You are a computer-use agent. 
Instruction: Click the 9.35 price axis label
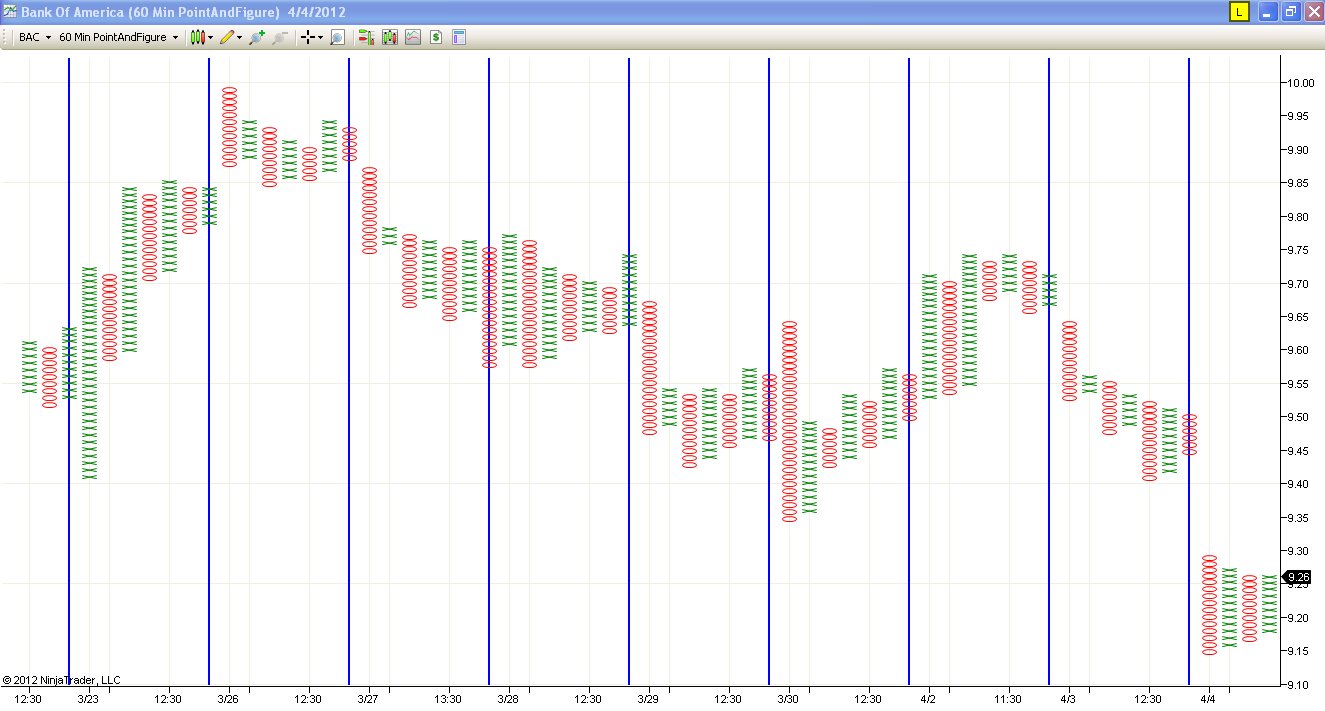pyautogui.click(x=1299, y=518)
